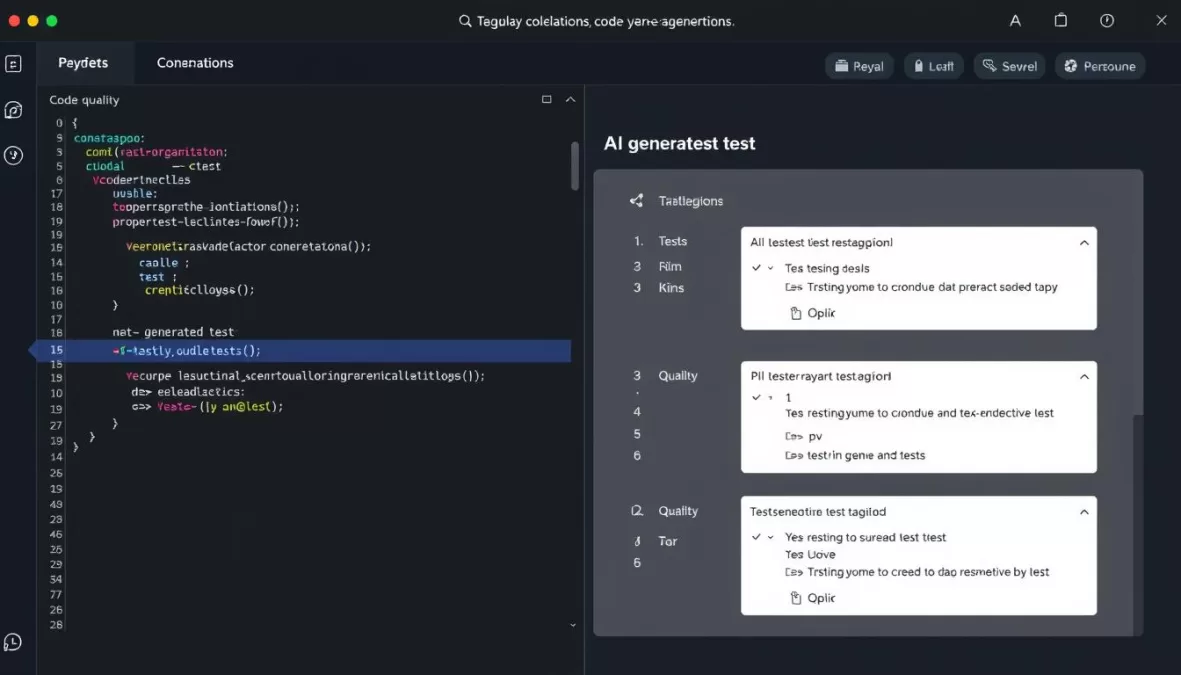Click the clock icon at sidebar bottom
The image size is (1181, 675).
(13, 642)
